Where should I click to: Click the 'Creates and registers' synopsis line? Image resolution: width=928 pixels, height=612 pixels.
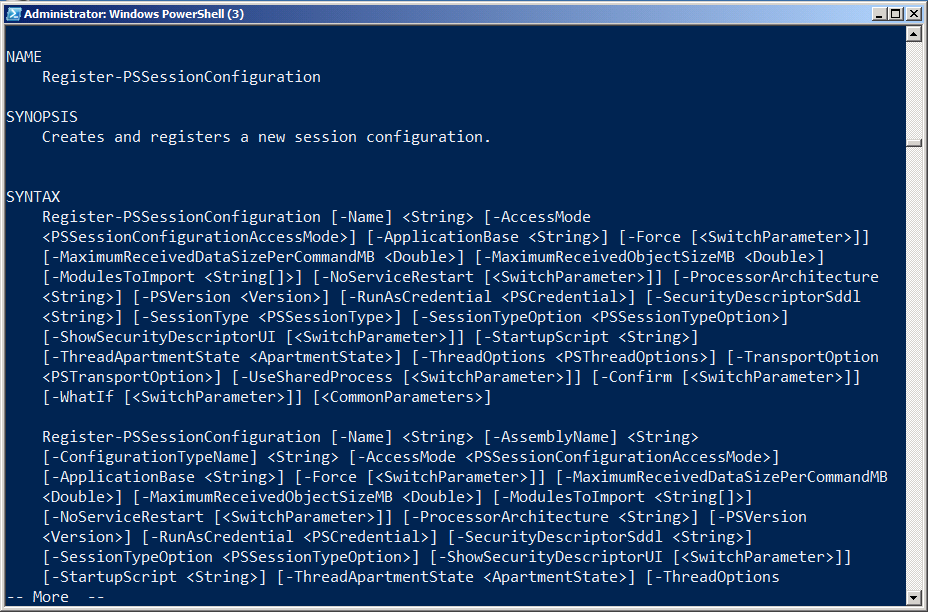[266, 137]
